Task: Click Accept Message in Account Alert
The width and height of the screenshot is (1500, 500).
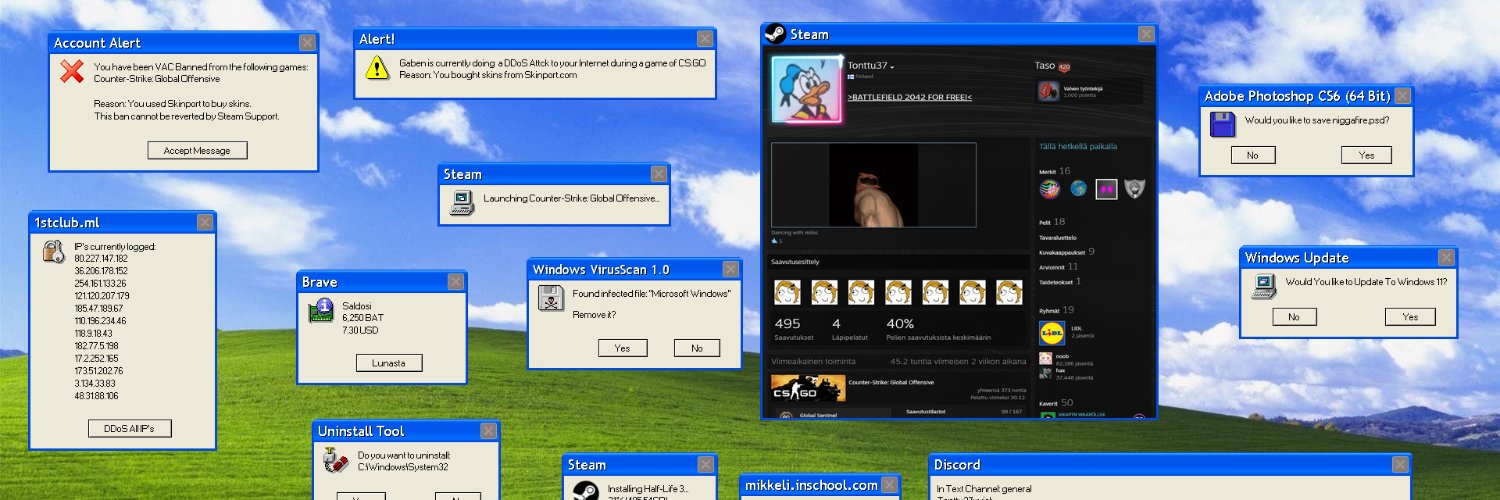Action: [x=198, y=150]
